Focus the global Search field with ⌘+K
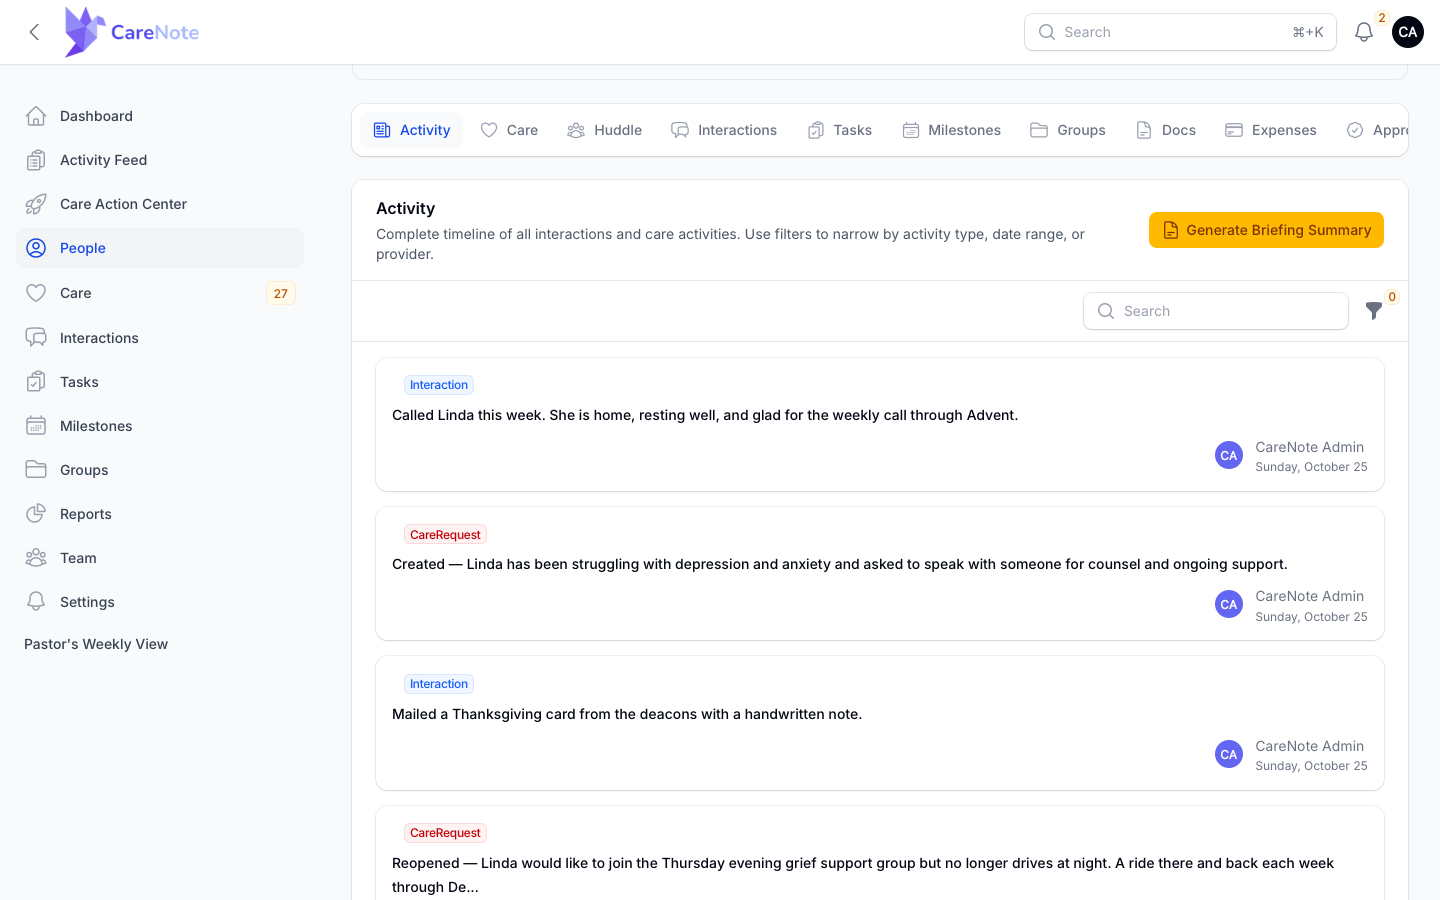This screenshot has height=900, width=1440. tap(1180, 32)
